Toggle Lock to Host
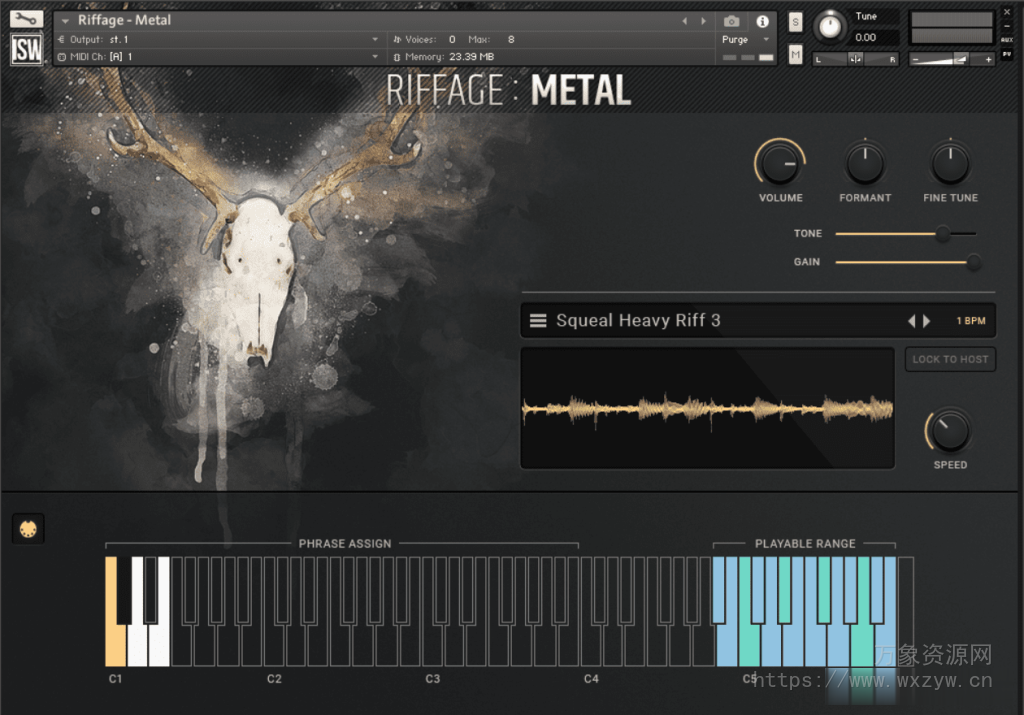The width and height of the screenshot is (1024, 715). [949, 359]
